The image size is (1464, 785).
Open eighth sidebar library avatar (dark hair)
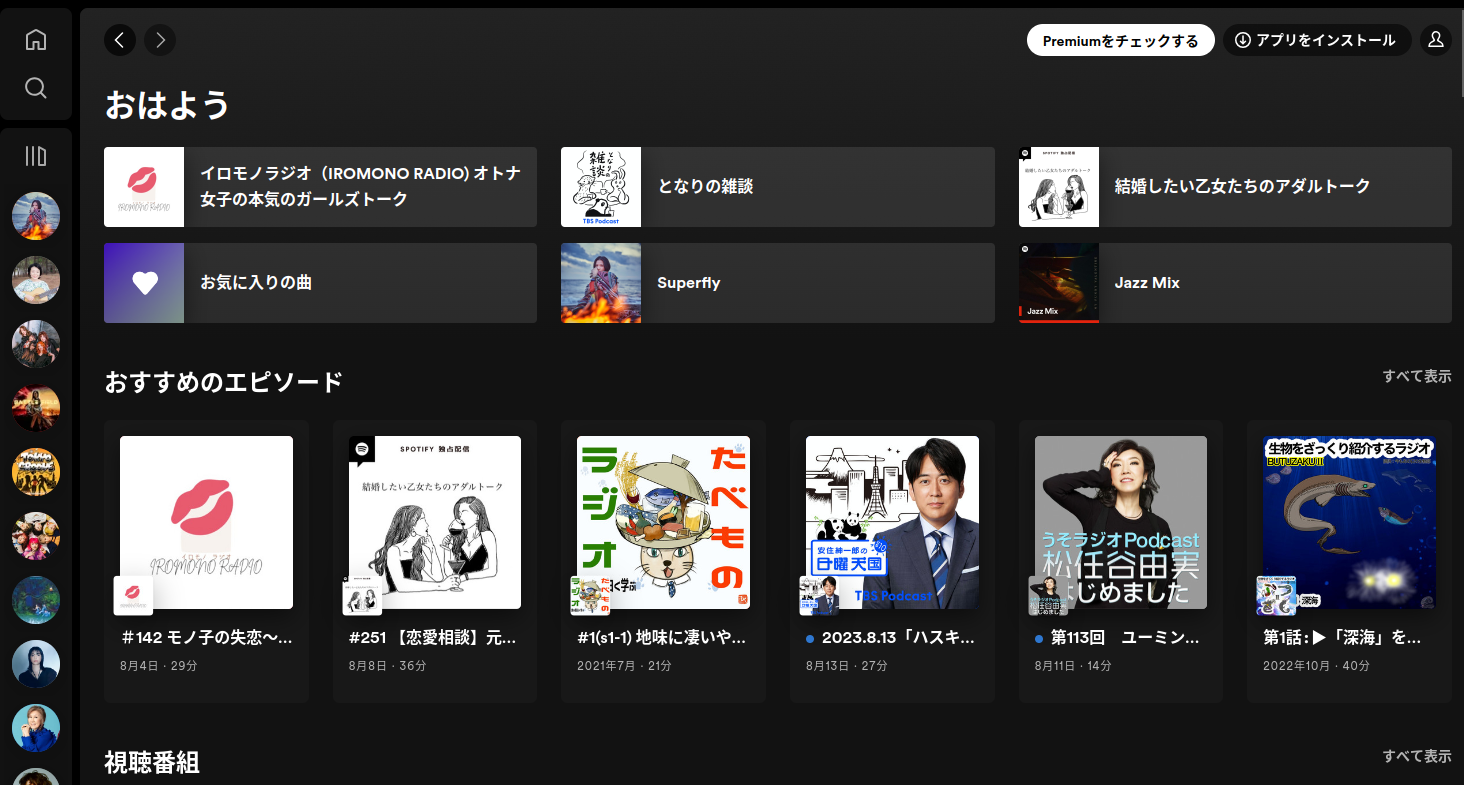tap(36, 664)
